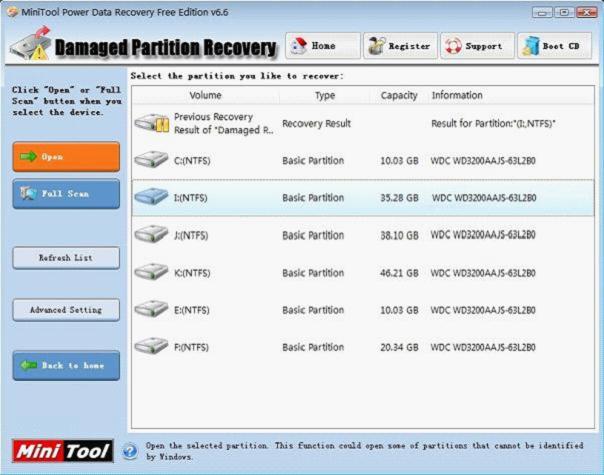Start a Full Scan of the partition
The image size is (604, 475).
66,194
